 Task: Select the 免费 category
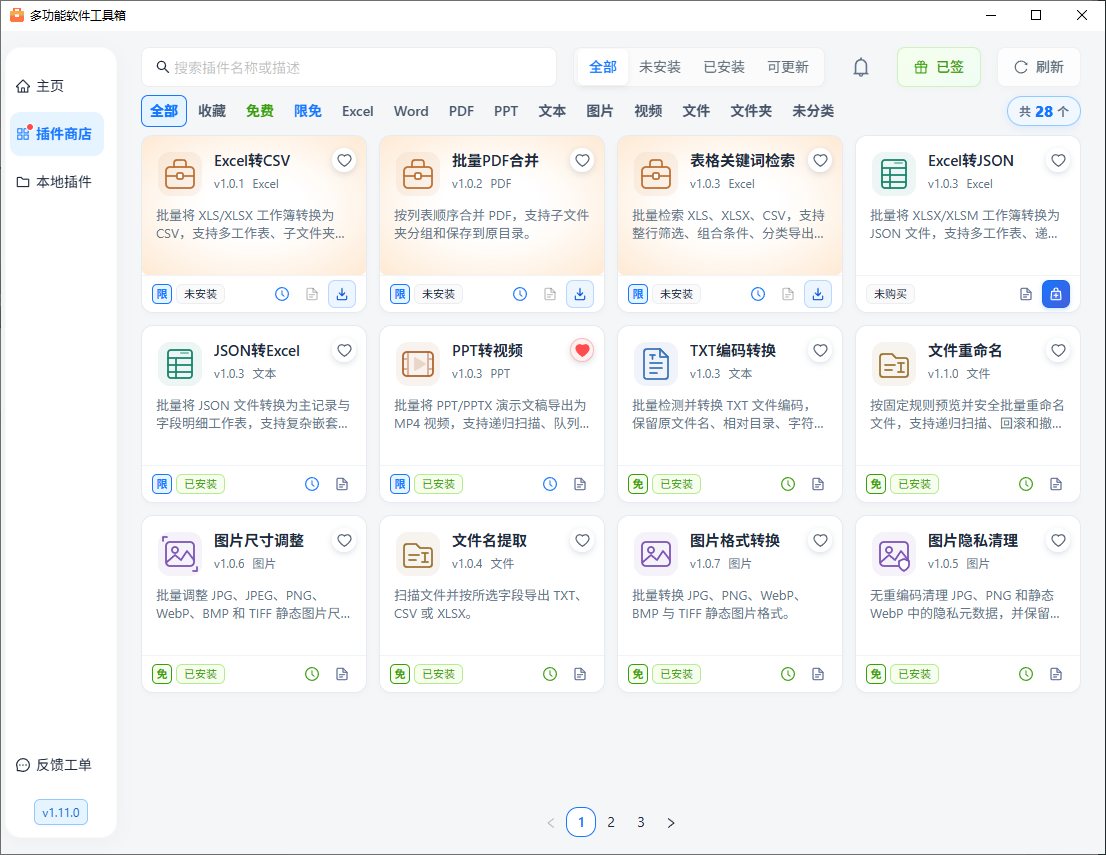click(x=260, y=111)
